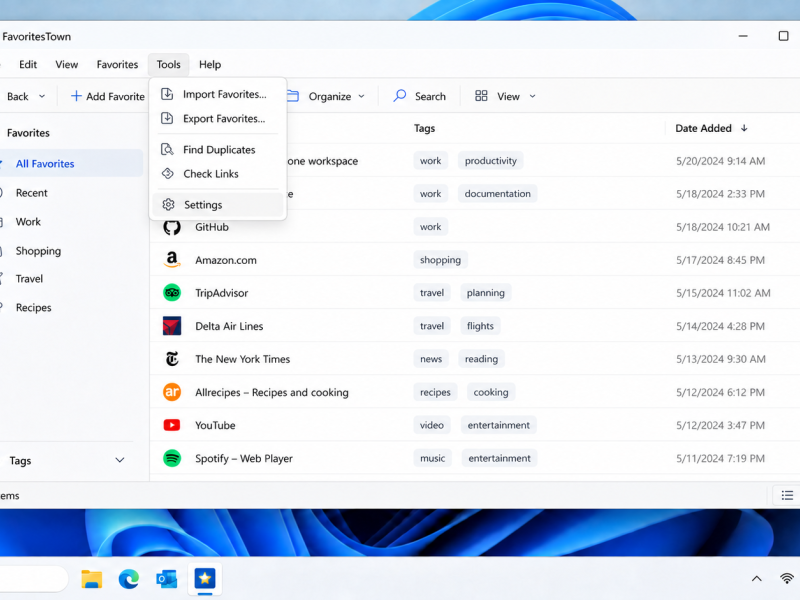Toggle Date Added sort arrow
800x600 pixels.
[744, 128]
